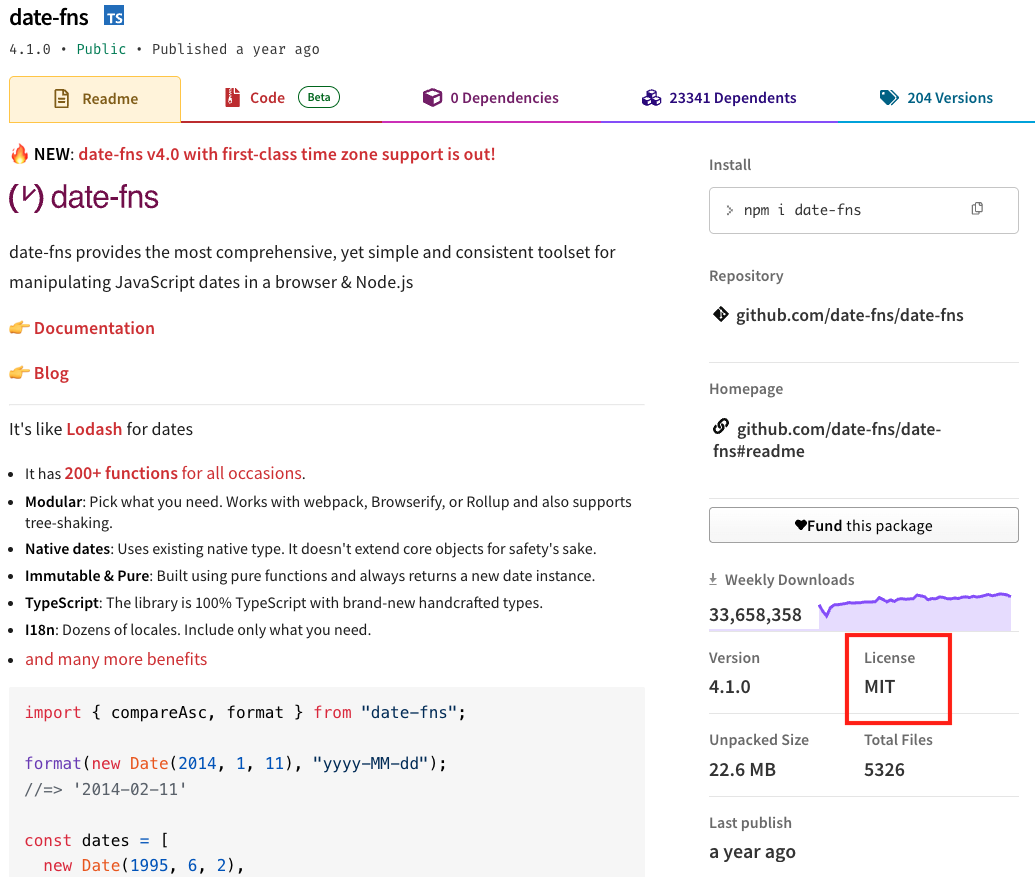Screen dimensions: 1035x877
Task: Click the pointing hand beside Blog
Action: [x=19, y=373]
